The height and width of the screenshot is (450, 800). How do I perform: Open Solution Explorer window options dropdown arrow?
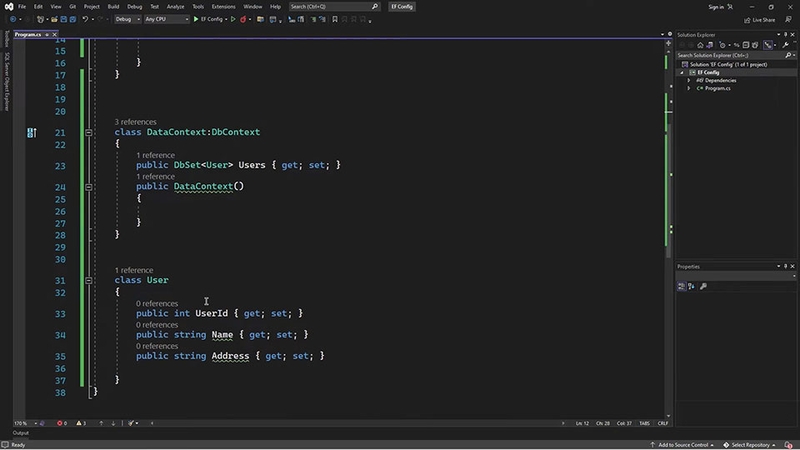click(x=779, y=35)
